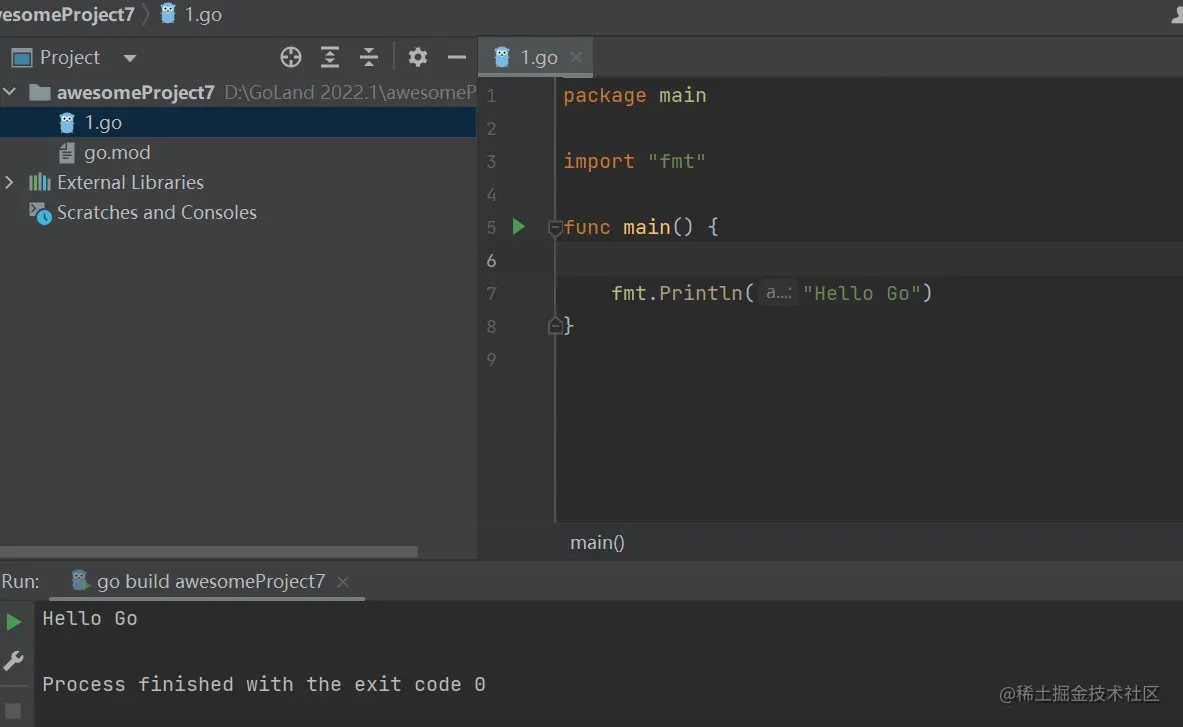
Task: Click the import keyword on line 3
Action: click(x=598, y=161)
